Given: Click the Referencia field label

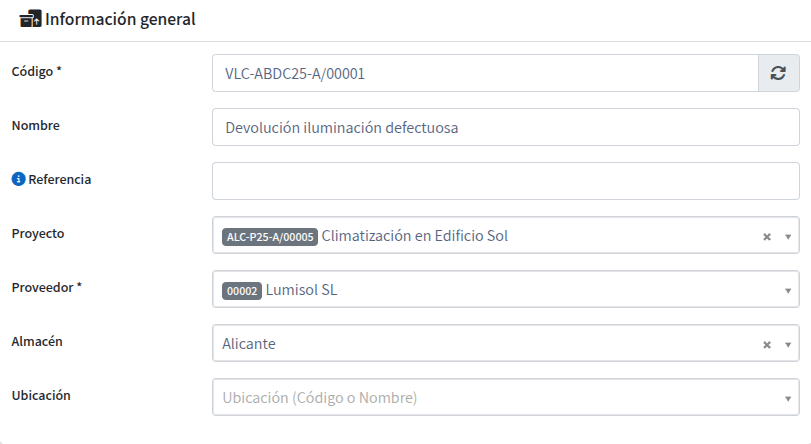Looking at the screenshot, I should pyautogui.click(x=59, y=179).
